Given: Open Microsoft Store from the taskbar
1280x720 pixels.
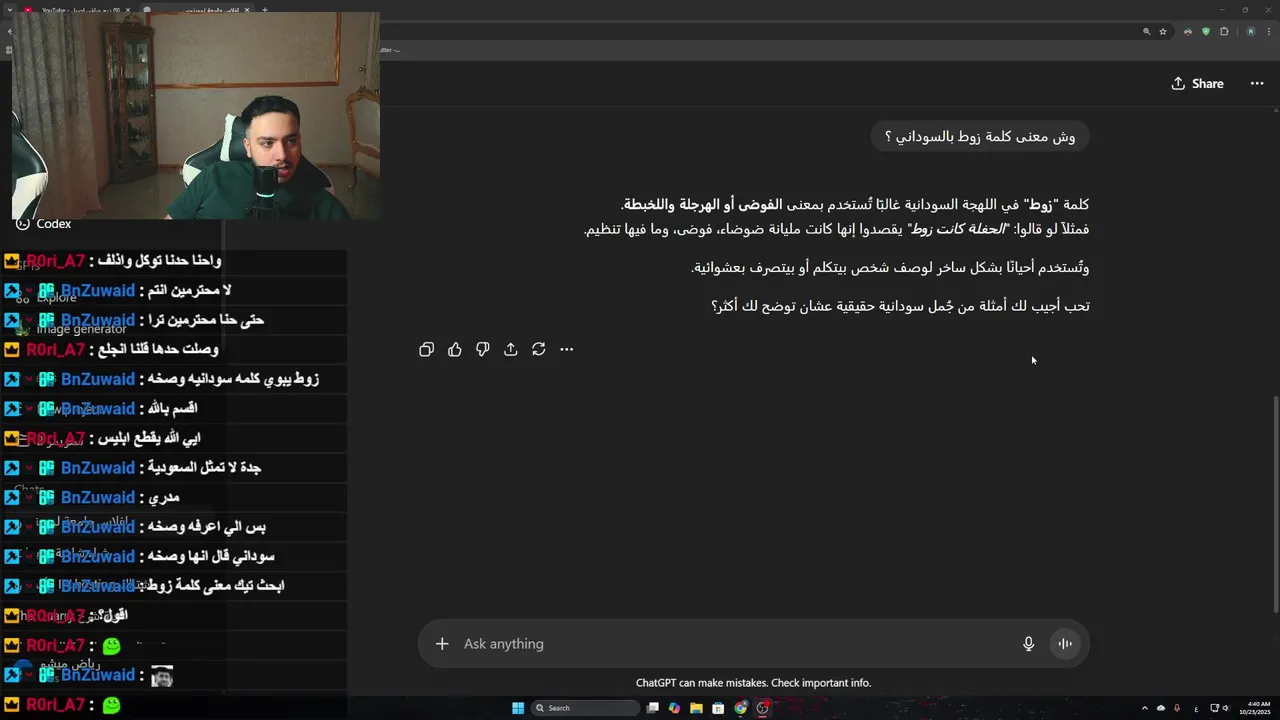Looking at the screenshot, I should pyautogui.click(x=718, y=708).
